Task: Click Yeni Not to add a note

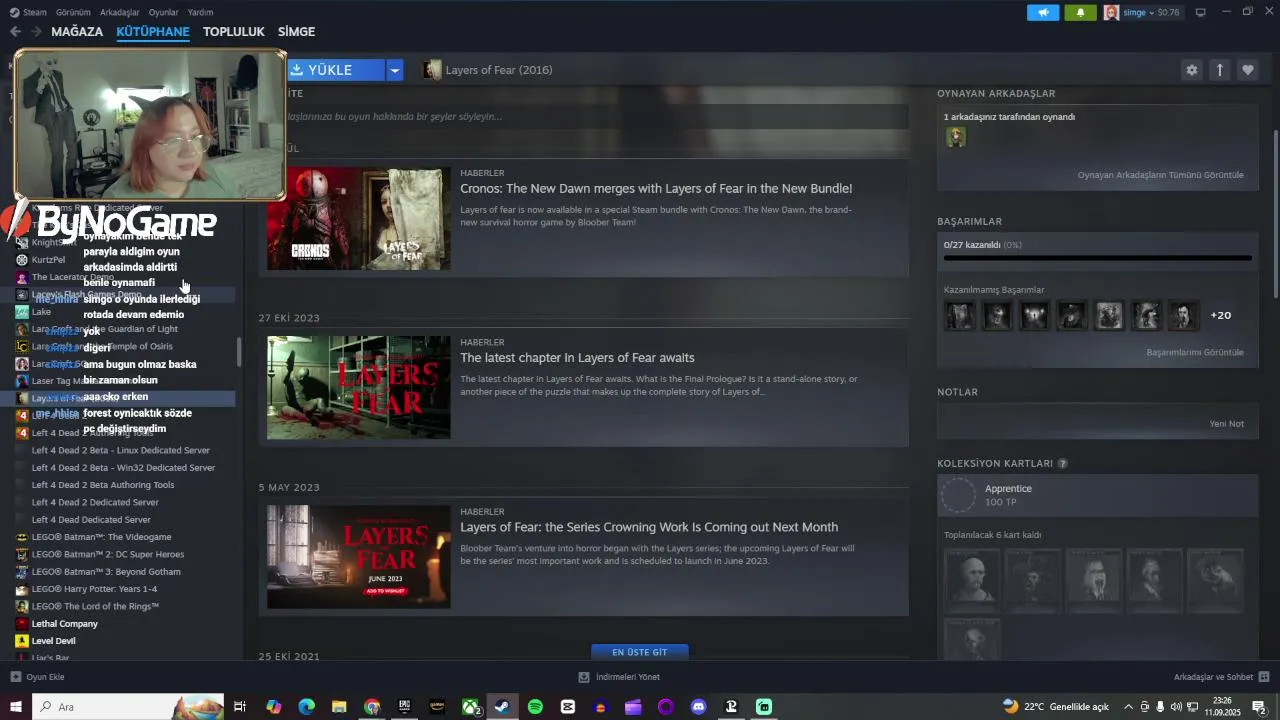Action: click(1227, 424)
